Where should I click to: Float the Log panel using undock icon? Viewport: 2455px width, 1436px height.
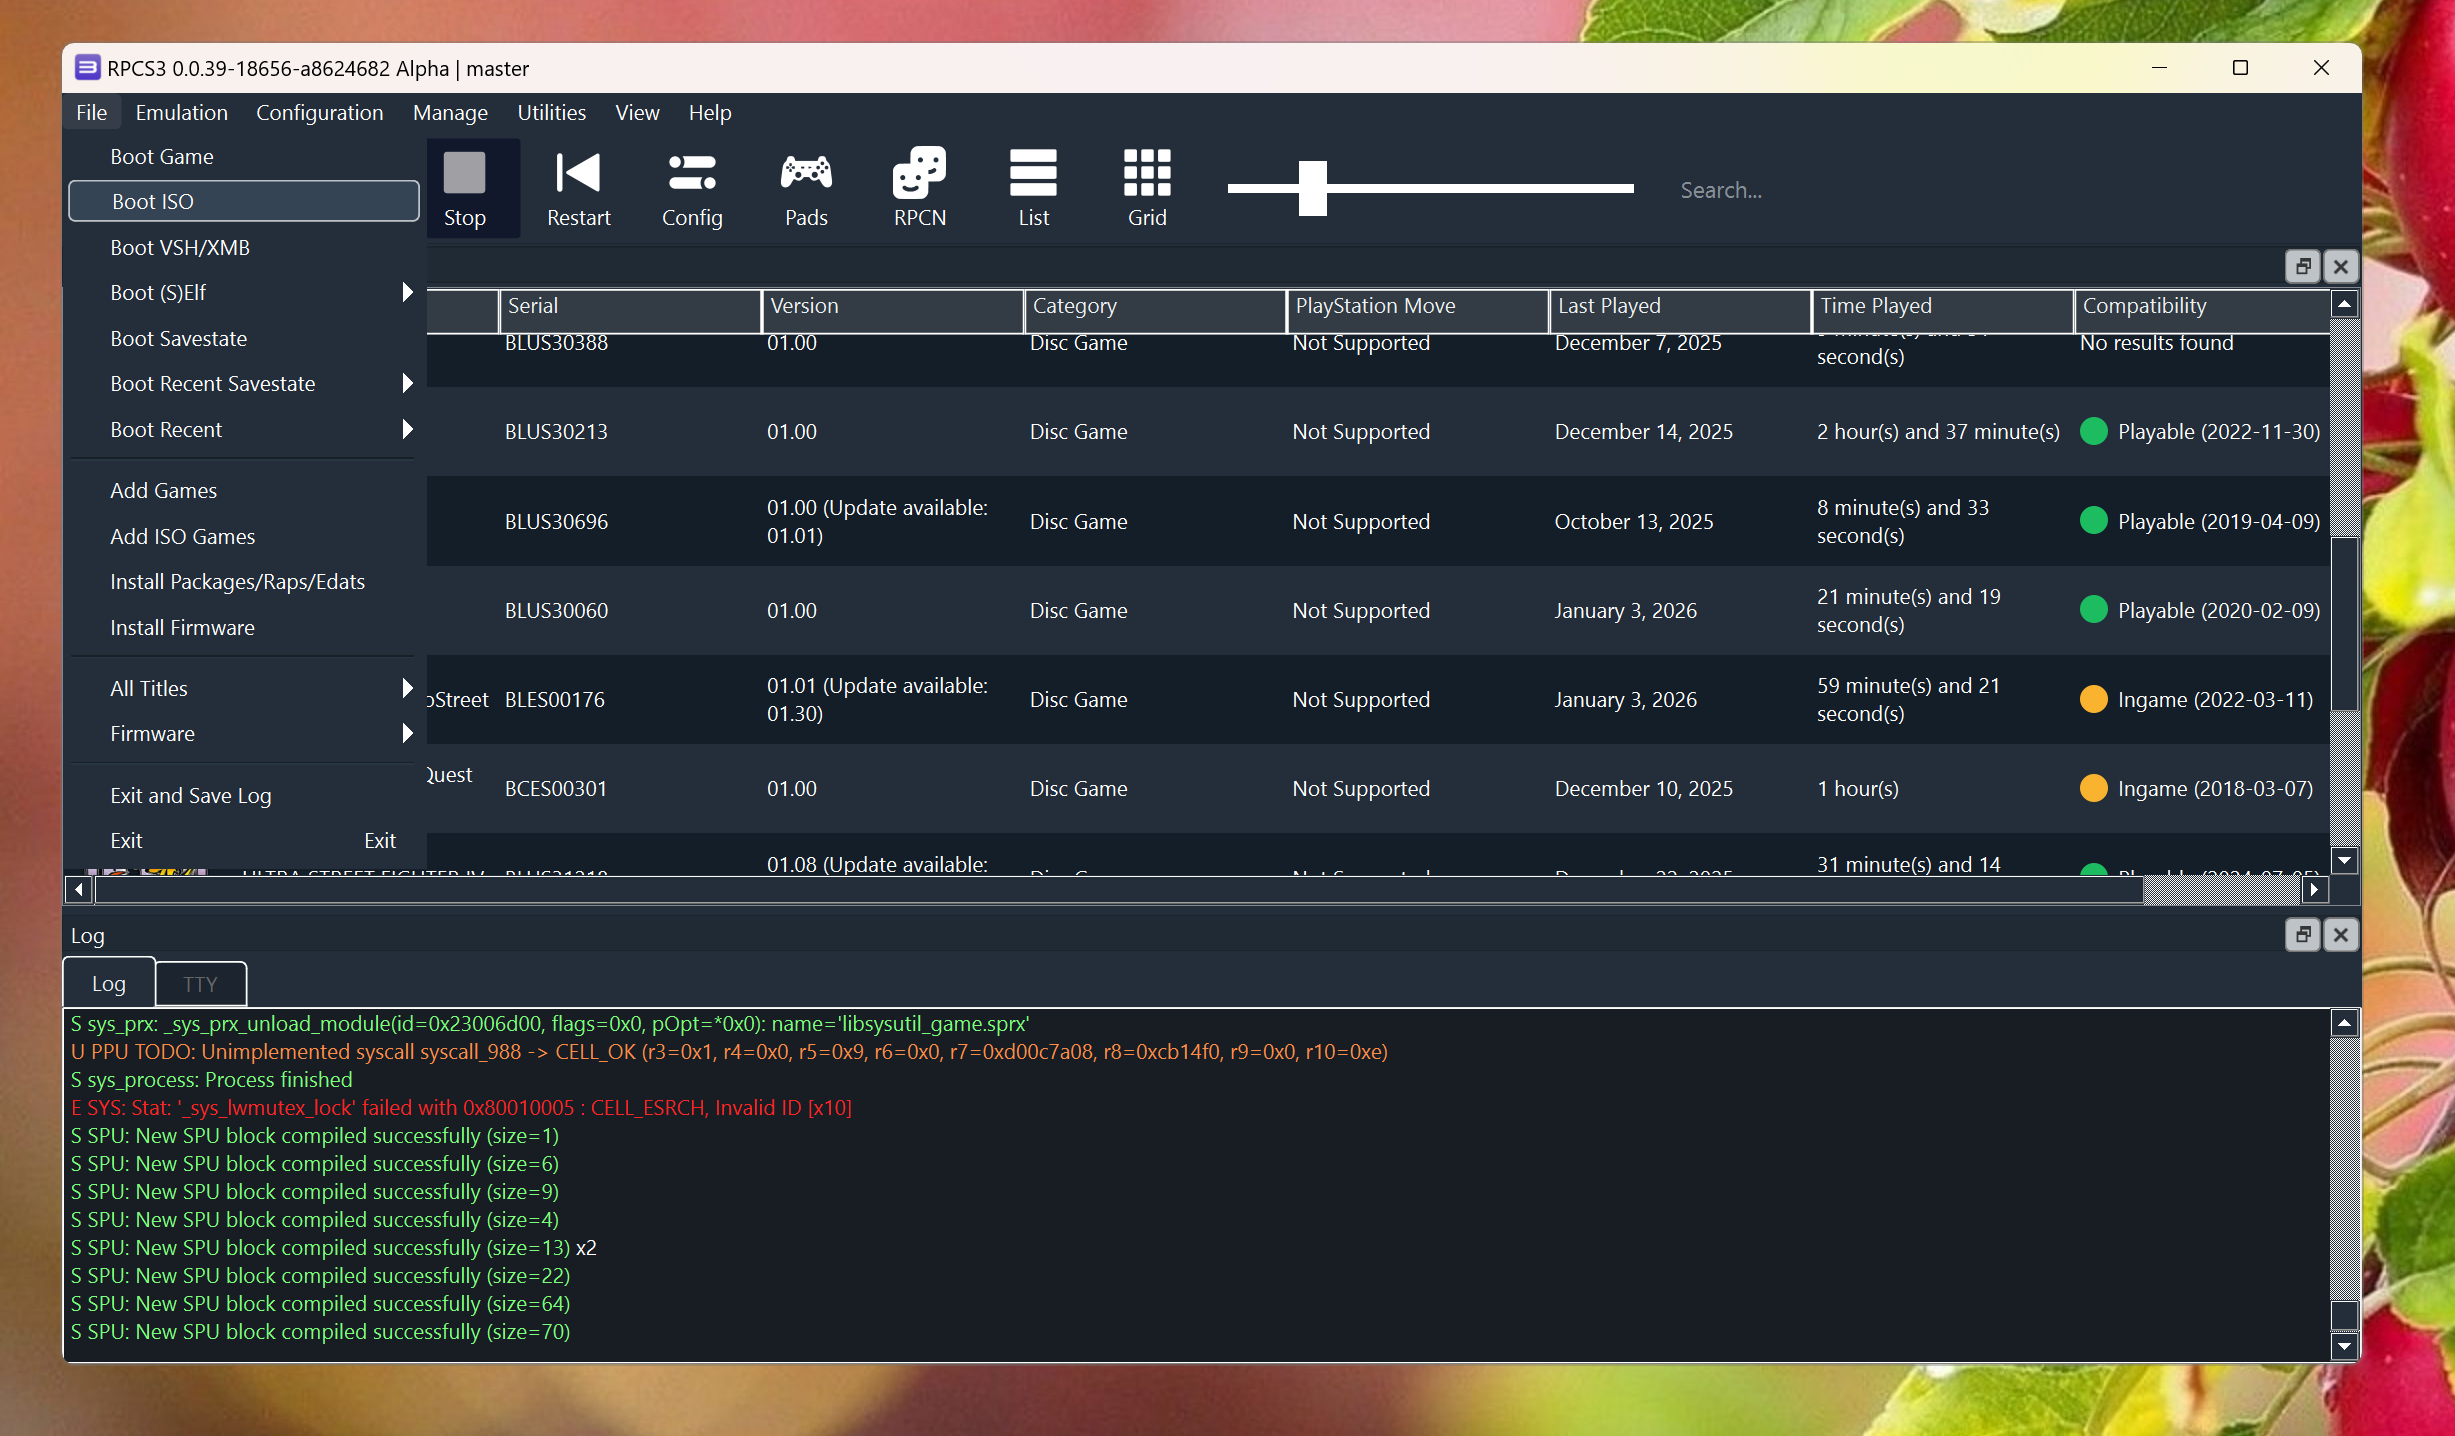[x=2303, y=935]
